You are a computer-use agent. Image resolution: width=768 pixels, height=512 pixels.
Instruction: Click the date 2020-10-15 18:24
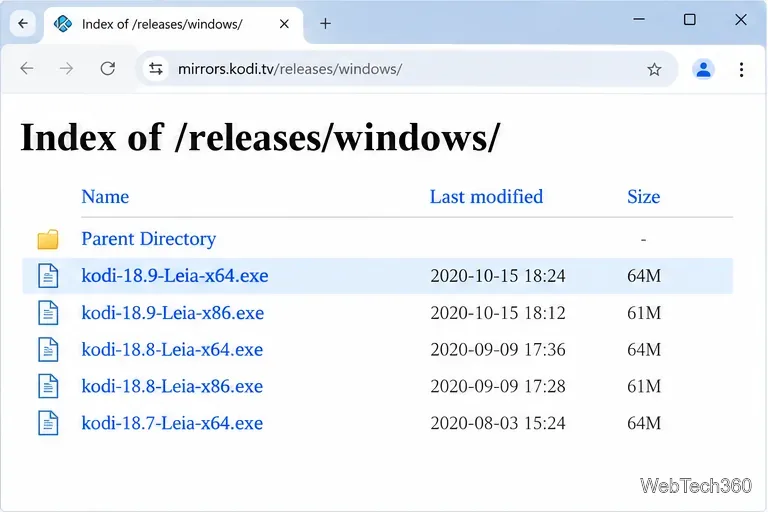pos(498,276)
